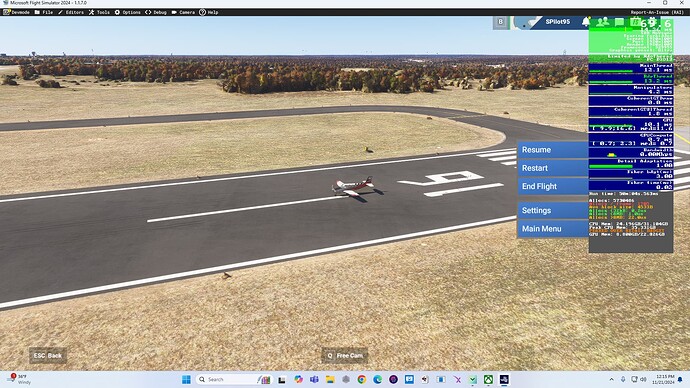Click the taskbar Search box
This screenshot has height=388, width=690.
click(234, 379)
